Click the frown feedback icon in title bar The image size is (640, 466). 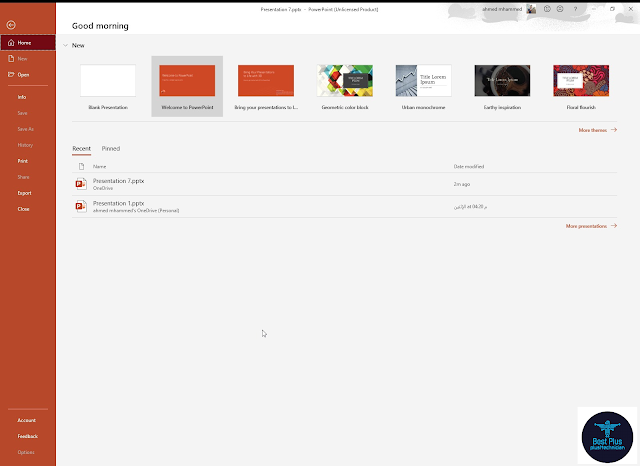tap(560, 9)
